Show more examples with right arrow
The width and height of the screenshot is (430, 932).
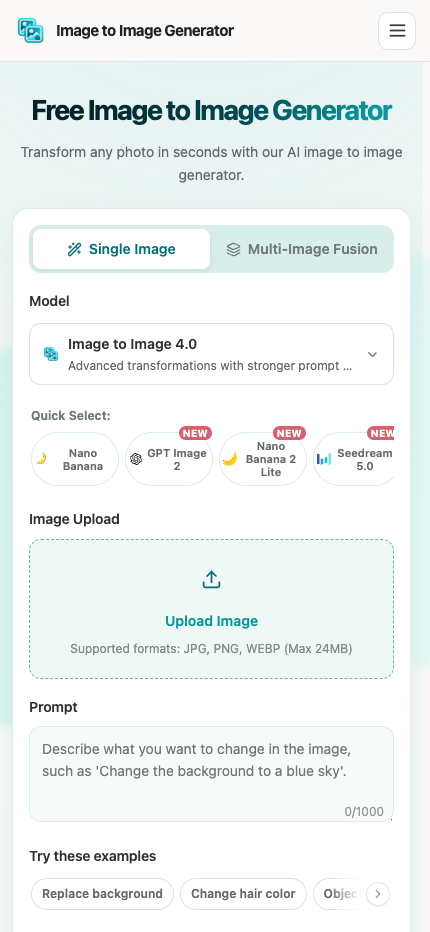[378, 893]
